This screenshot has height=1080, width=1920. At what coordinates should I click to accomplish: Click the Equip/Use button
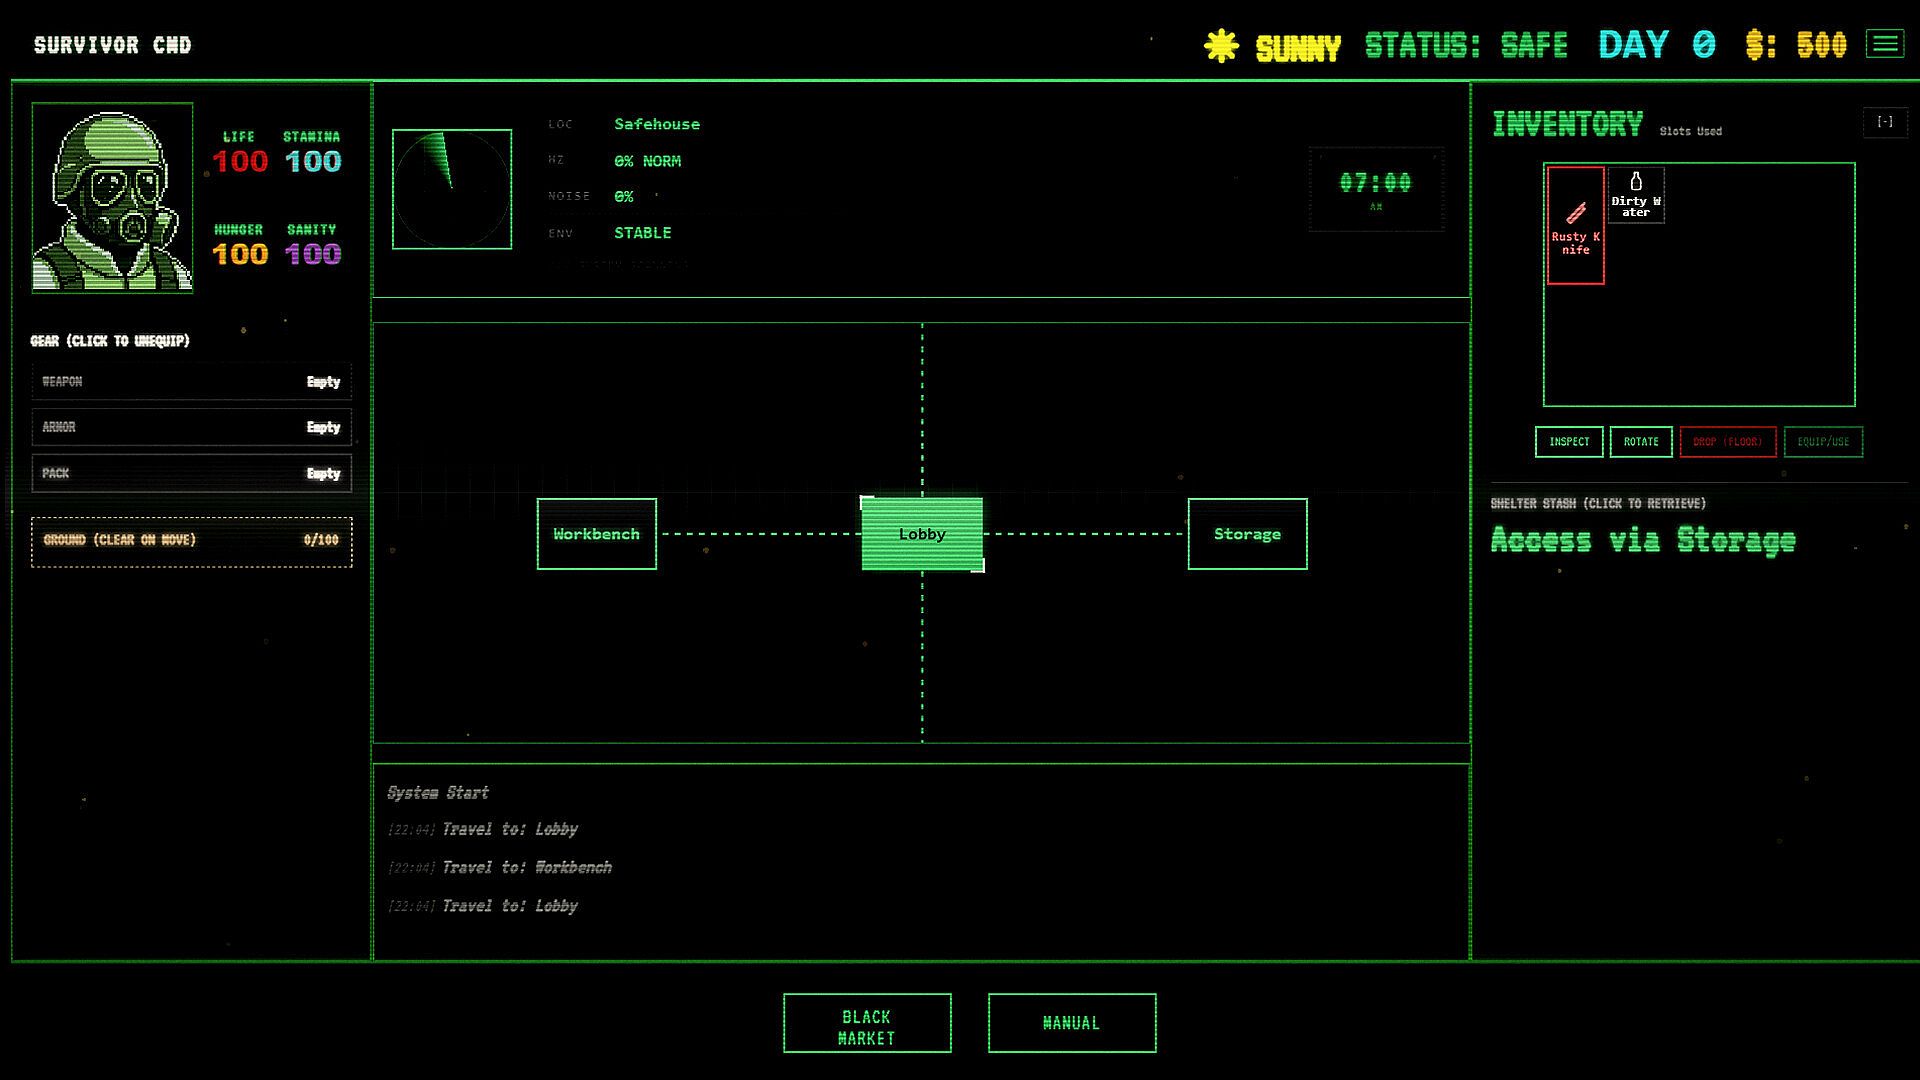[x=1822, y=442]
